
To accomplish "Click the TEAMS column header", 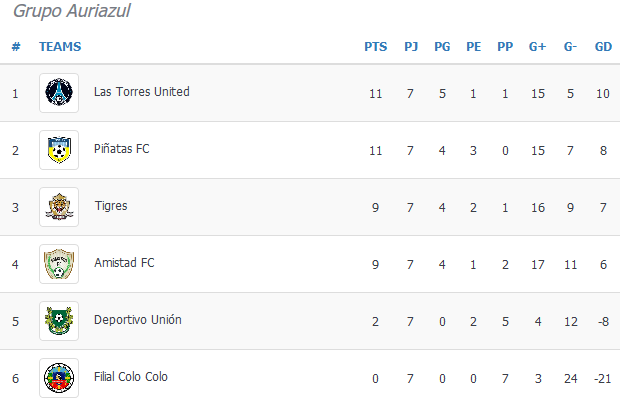I will coord(60,47).
